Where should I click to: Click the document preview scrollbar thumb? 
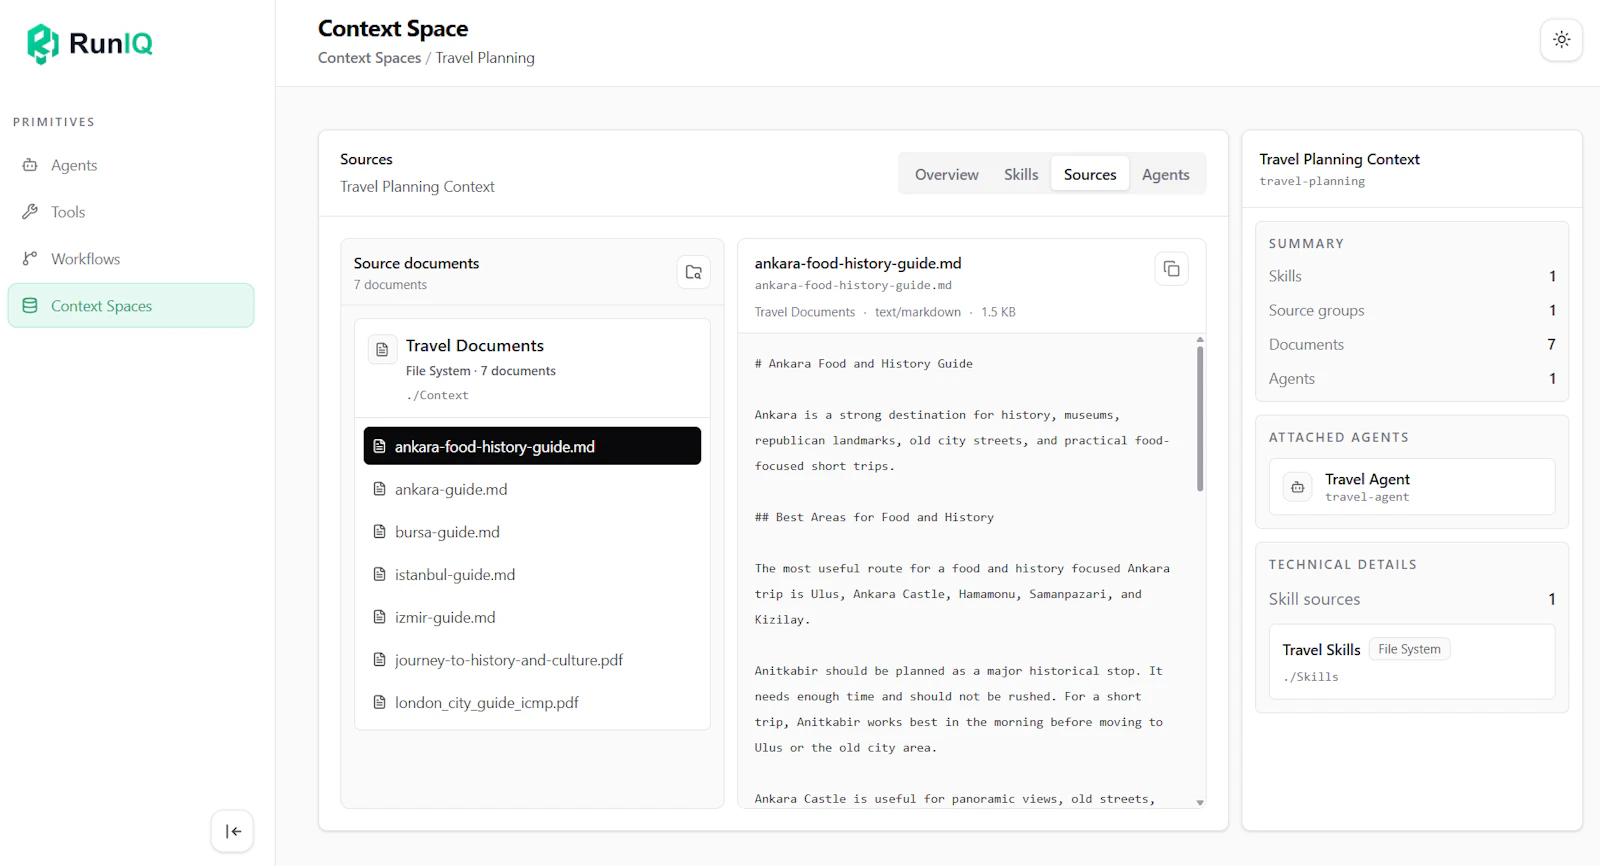click(x=1200, y=418)
